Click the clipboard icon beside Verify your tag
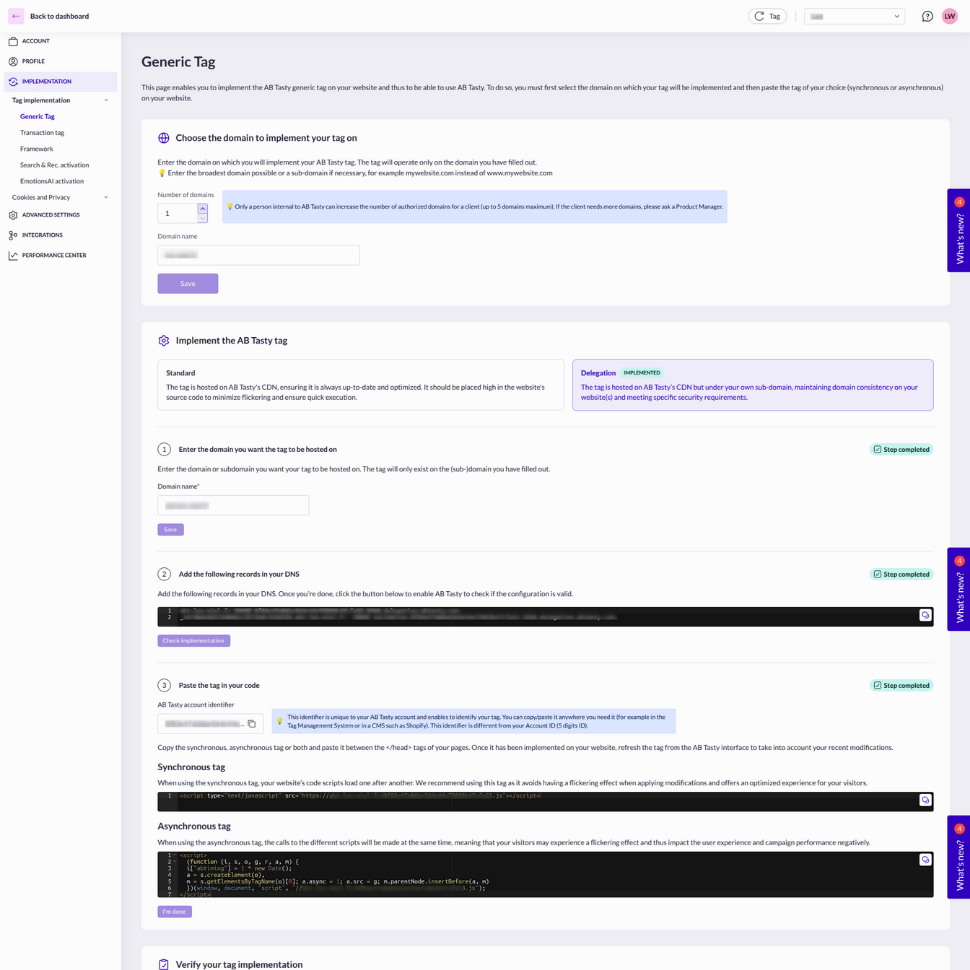The image size is (970, 970). coord(163,964)
